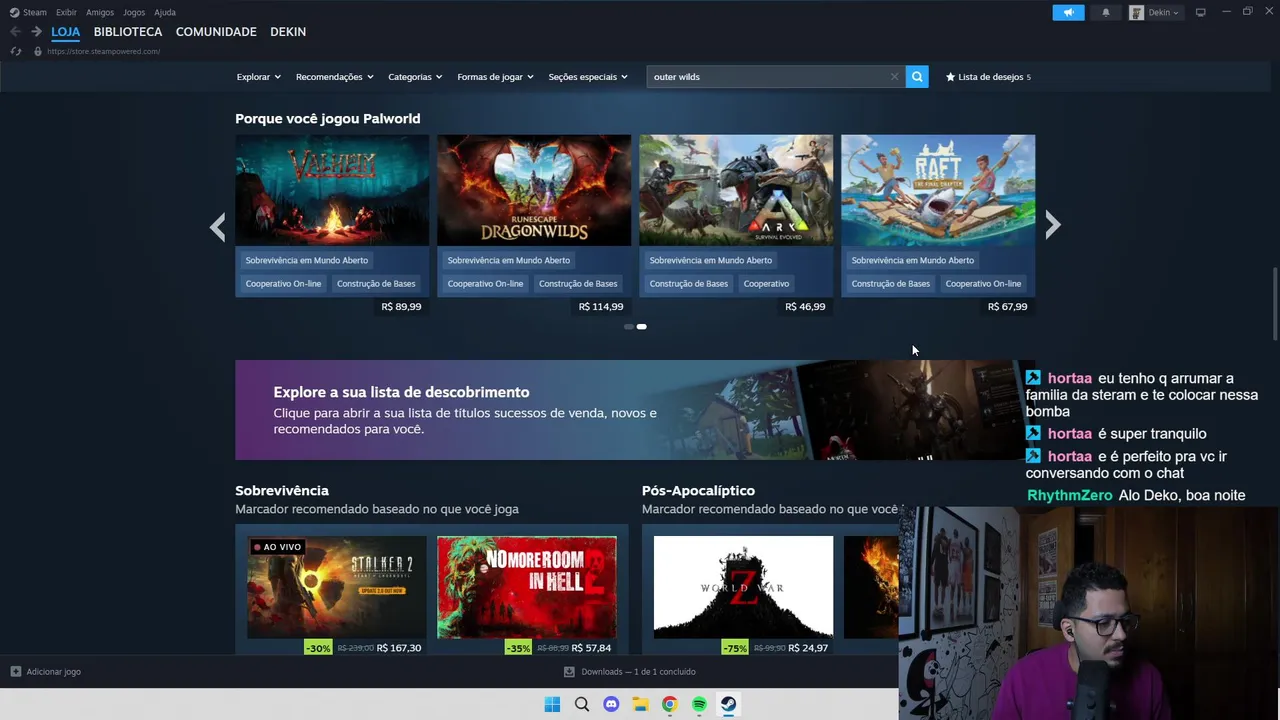Open the No More Room in Hell 2 thumbnail
This screenshot has height=720, width=1280.
527,587
